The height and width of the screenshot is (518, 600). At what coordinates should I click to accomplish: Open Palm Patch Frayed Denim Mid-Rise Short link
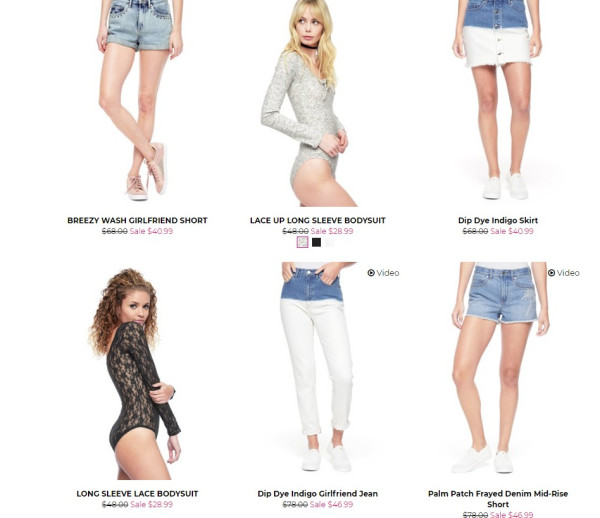coord(498,499)
